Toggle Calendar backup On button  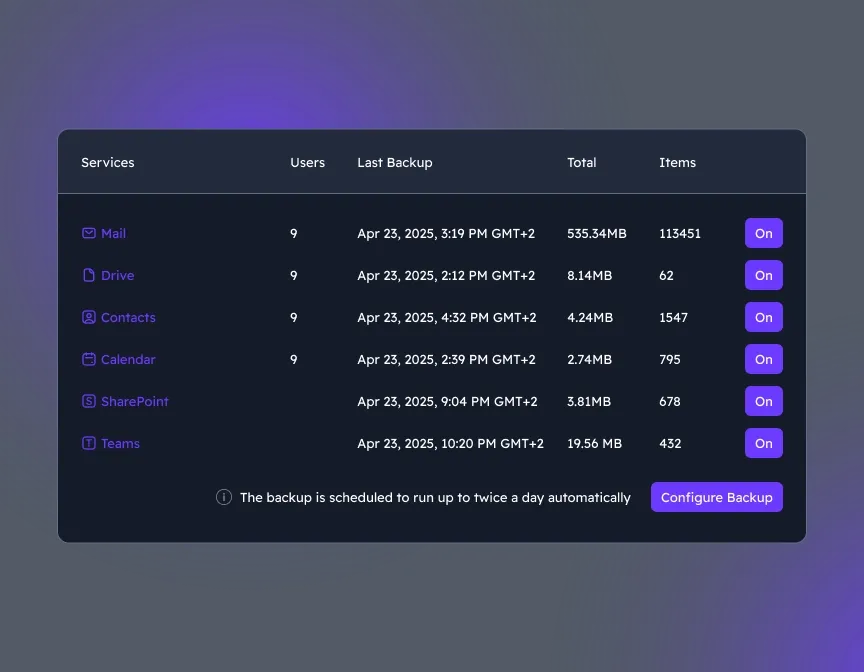tap(763, 359)
